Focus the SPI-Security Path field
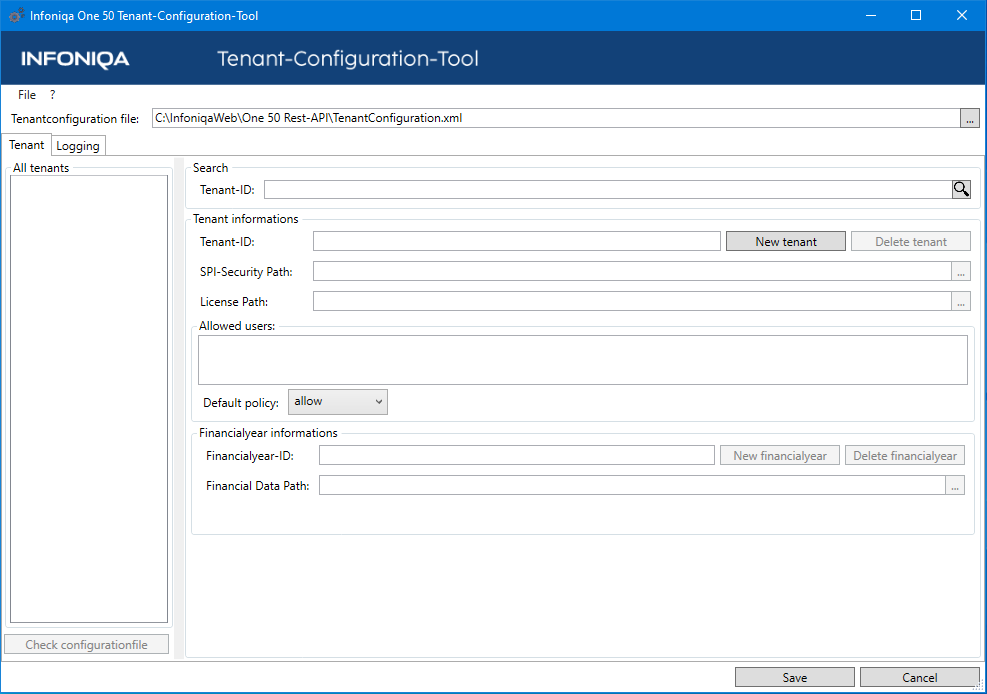The image size is (987, 694). coord(633,272)
